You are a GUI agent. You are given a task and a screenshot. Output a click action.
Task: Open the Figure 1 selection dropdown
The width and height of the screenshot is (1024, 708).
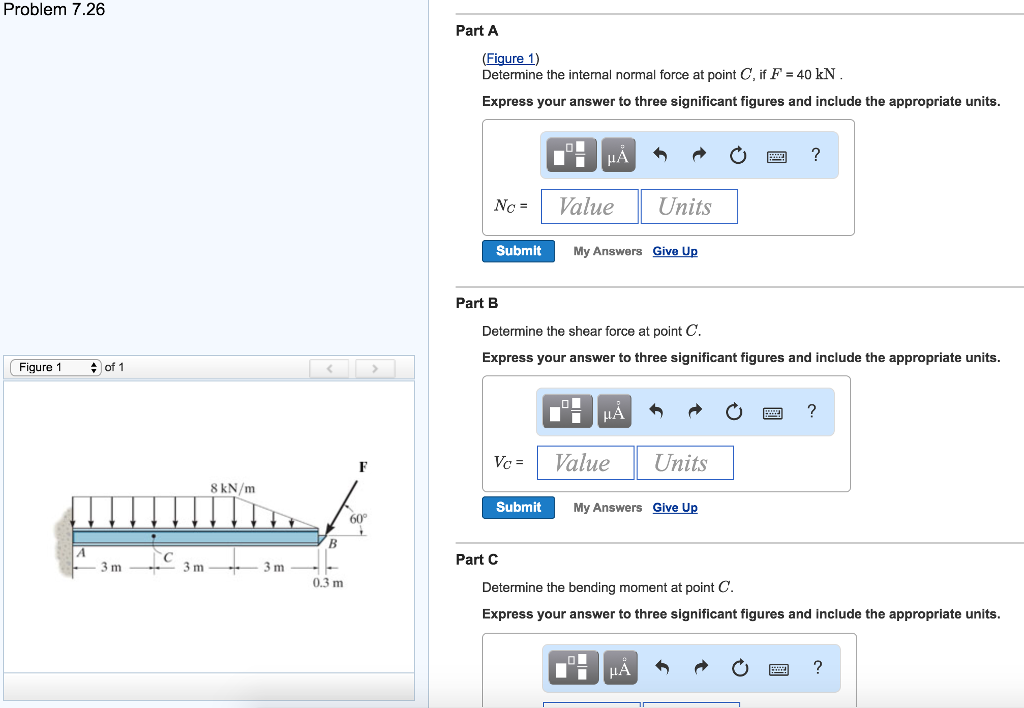(x=52, y=366)
